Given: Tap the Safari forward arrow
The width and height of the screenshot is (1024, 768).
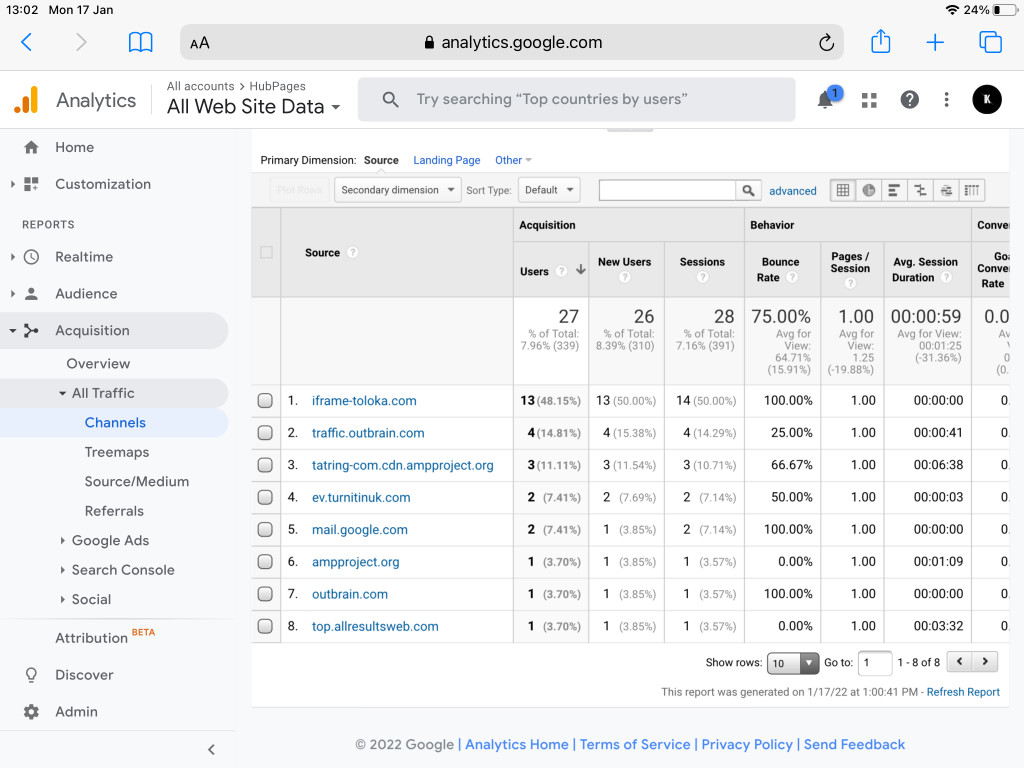Looking at the screenshot, I should click(x=81, y=42).
